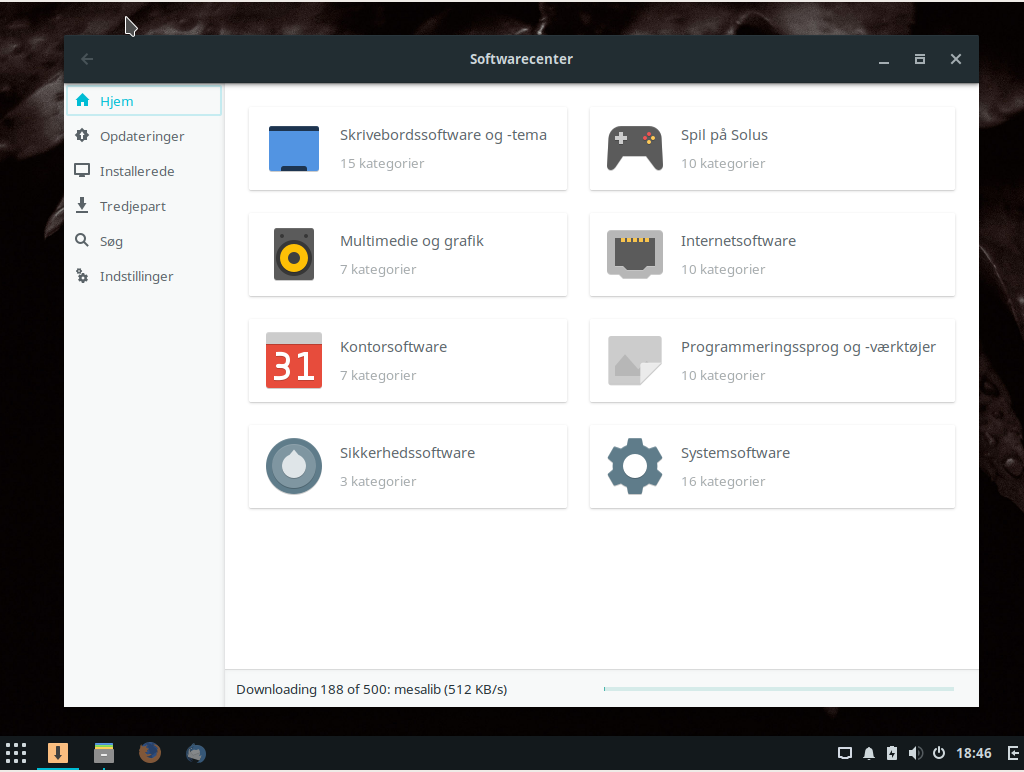Click the 16 kategorier subtitle
This screenshot has width=1024, height=772.
click(x=722, y=481)
